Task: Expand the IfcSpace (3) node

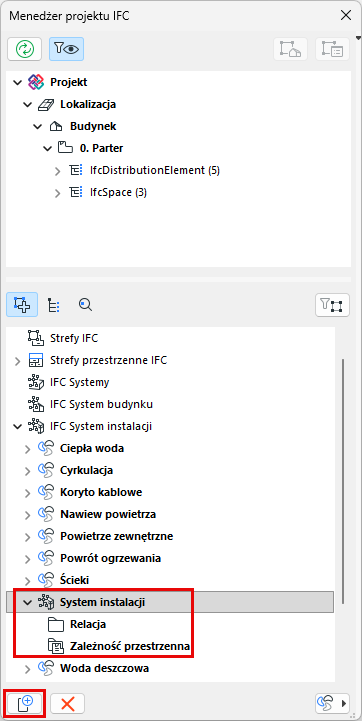Action: click(57, 193)
